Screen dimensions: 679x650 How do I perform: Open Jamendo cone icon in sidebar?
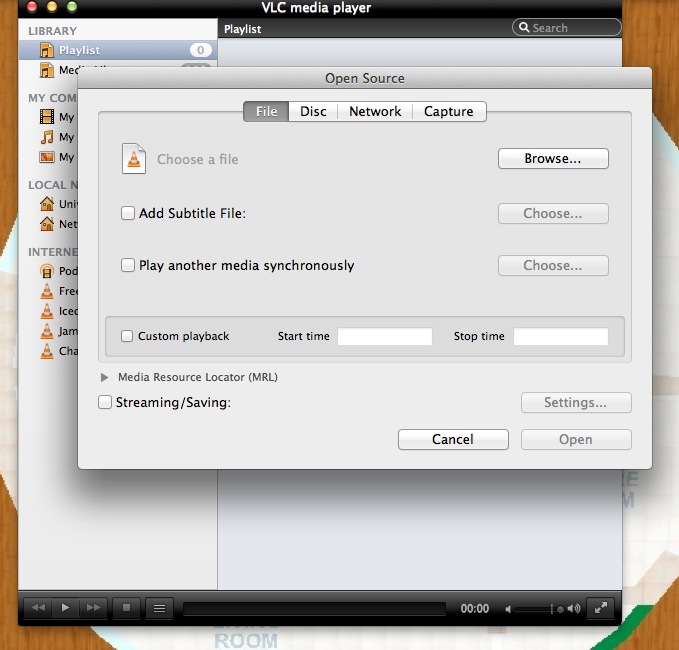click(x=47, y=331)
